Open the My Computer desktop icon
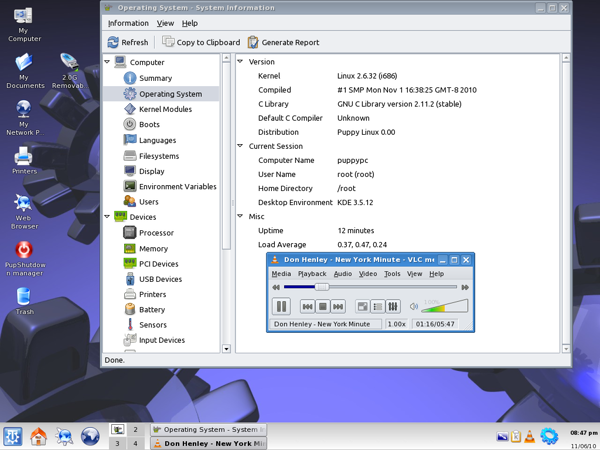This screenshot has height=450, width=600. [x=23, y=15]
